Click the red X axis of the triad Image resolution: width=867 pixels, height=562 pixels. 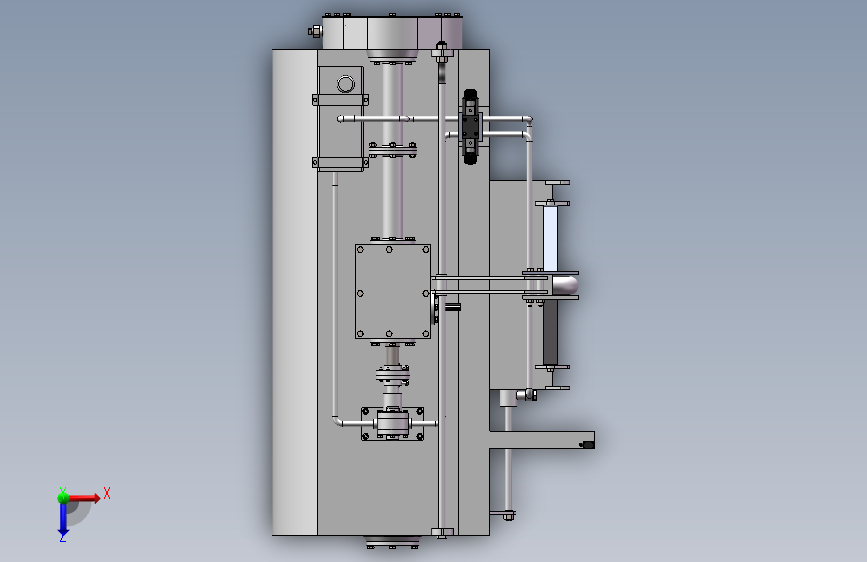(x=84, y=498)
